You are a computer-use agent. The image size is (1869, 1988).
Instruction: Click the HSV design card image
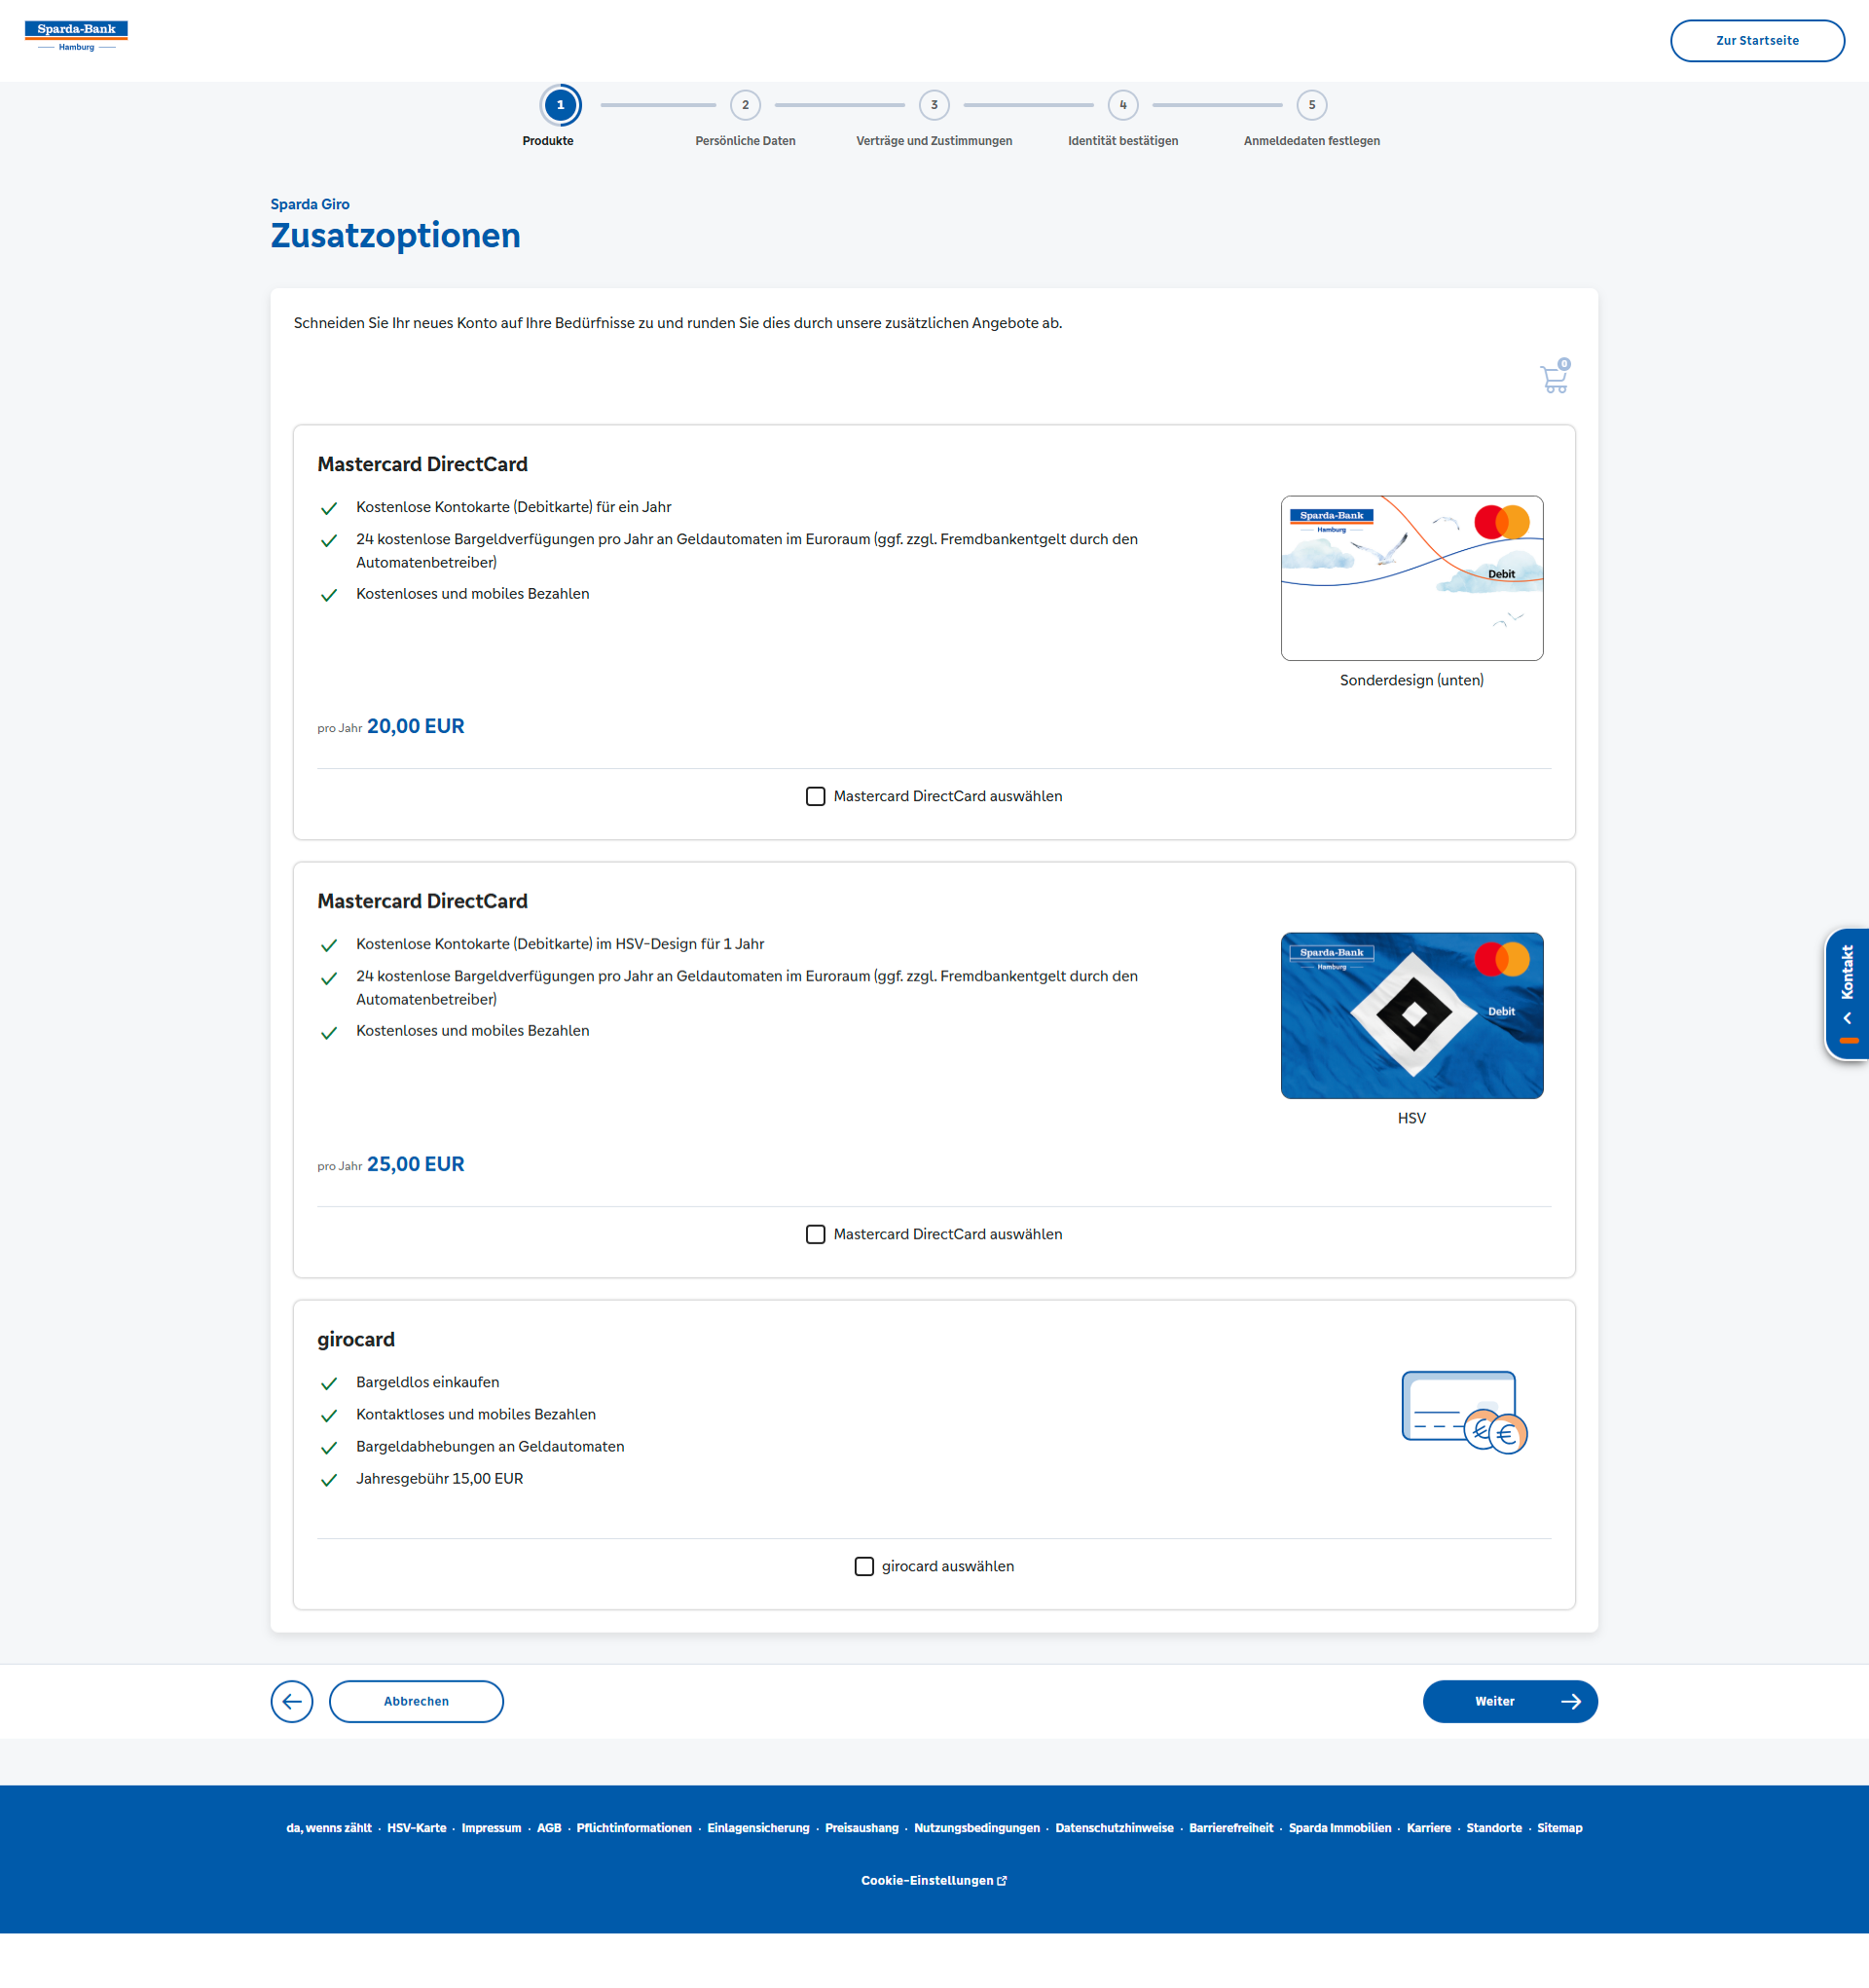(x=1411, y=1015)
